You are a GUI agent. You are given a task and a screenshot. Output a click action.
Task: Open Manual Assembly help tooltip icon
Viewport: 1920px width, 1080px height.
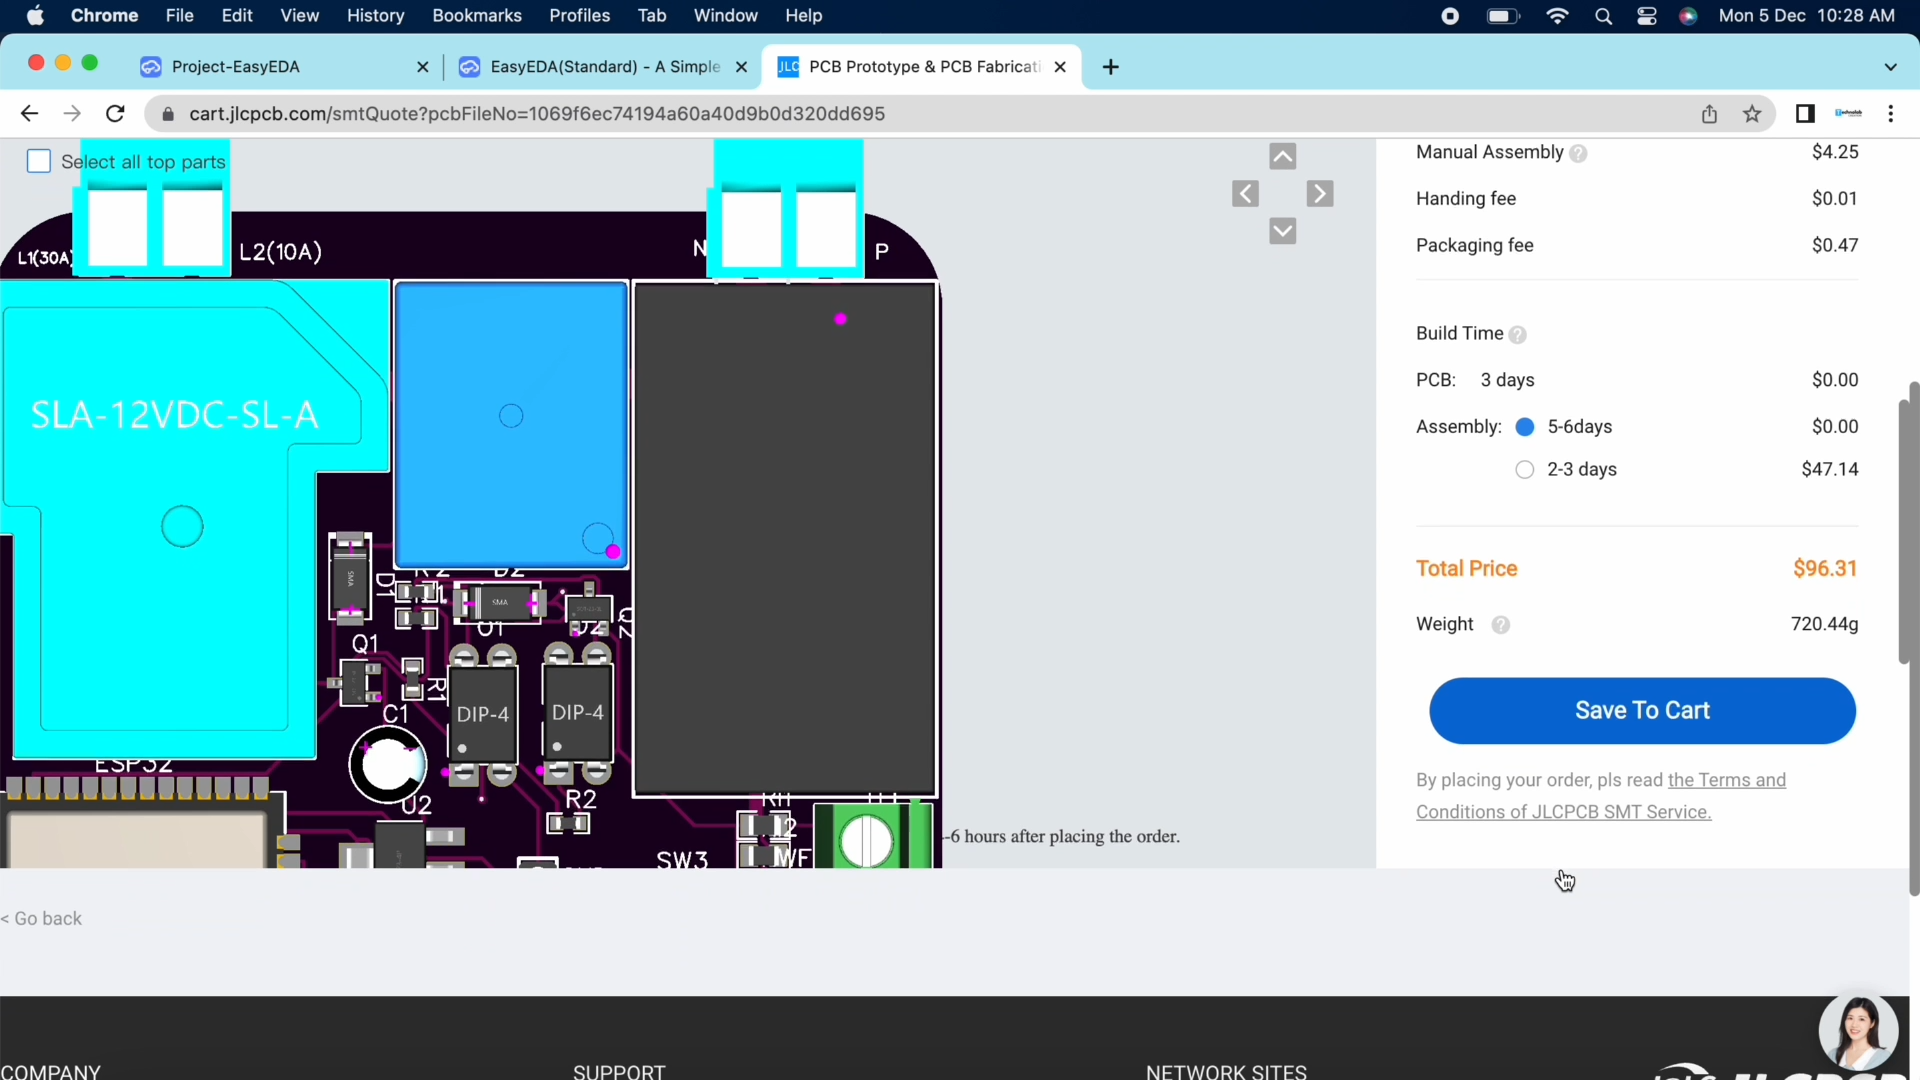(1578, 153)
